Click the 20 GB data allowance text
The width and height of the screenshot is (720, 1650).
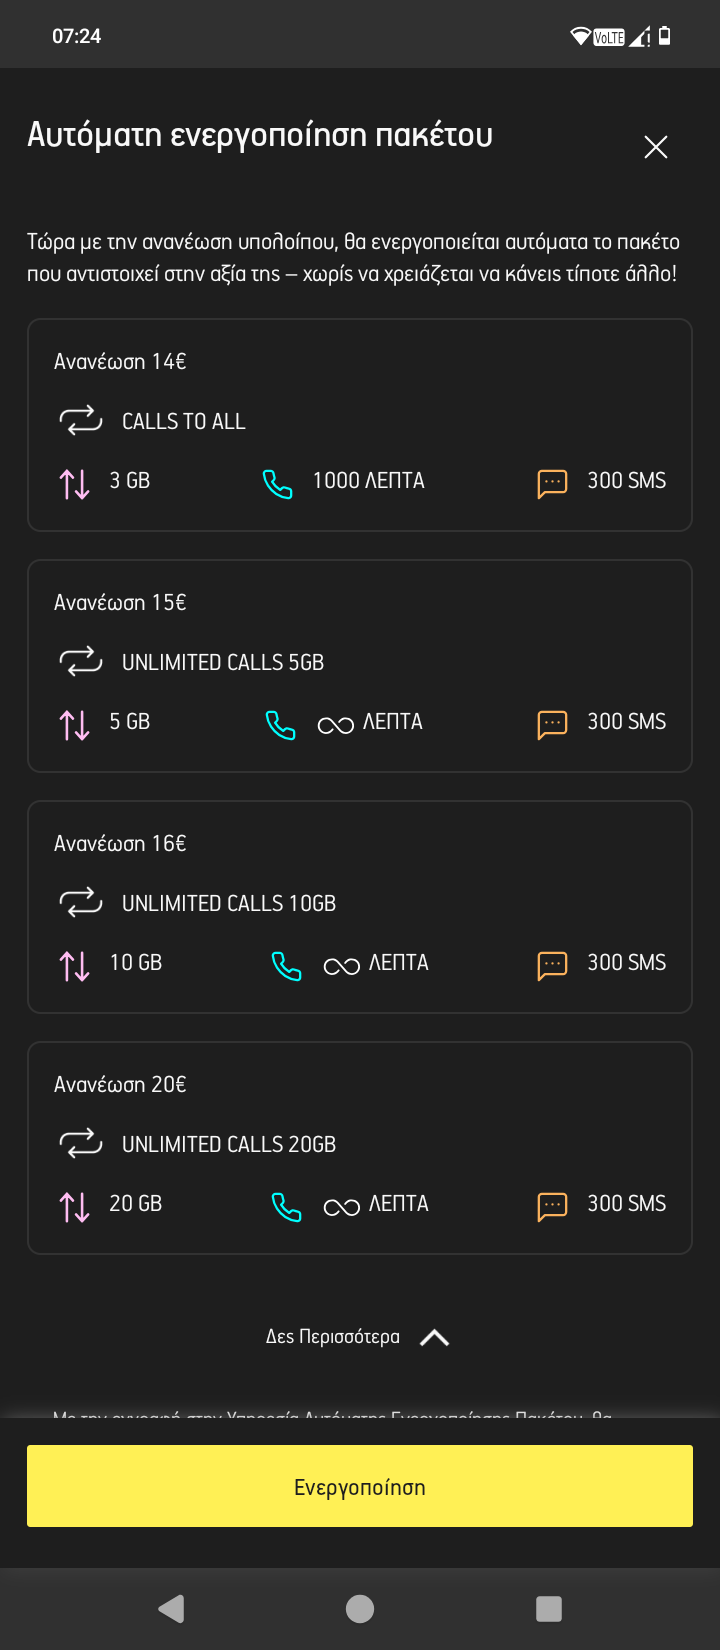pyautogui.click(x=136, y=1203)
